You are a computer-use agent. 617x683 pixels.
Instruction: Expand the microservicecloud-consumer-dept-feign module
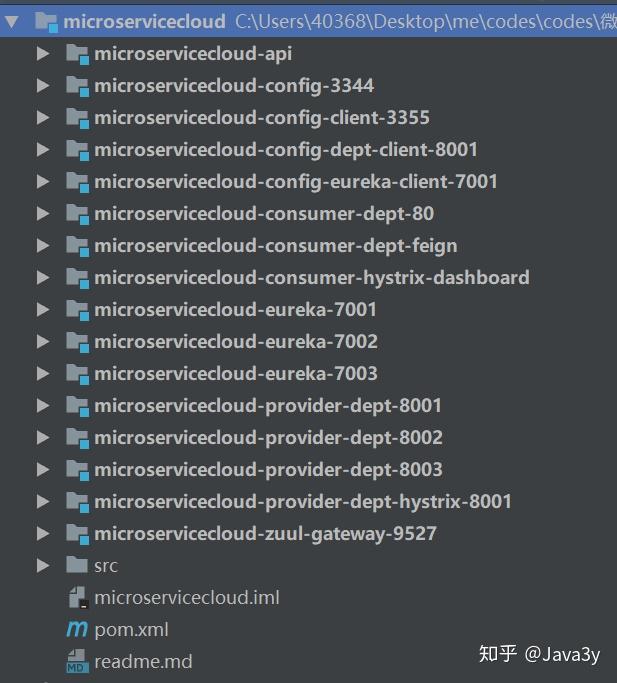tap(43, 245)
